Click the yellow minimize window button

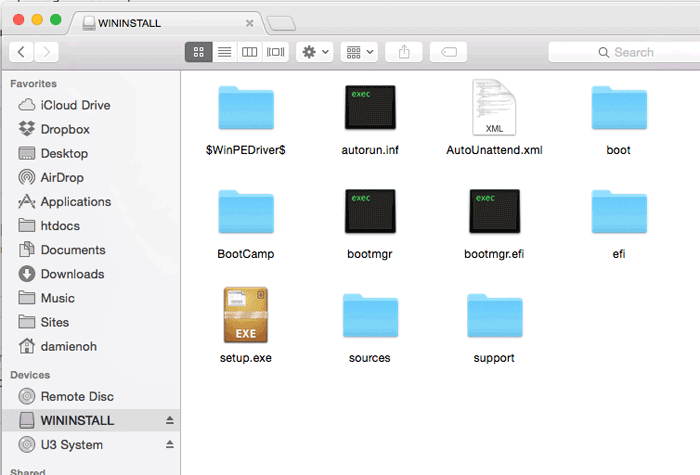point(37,20)
